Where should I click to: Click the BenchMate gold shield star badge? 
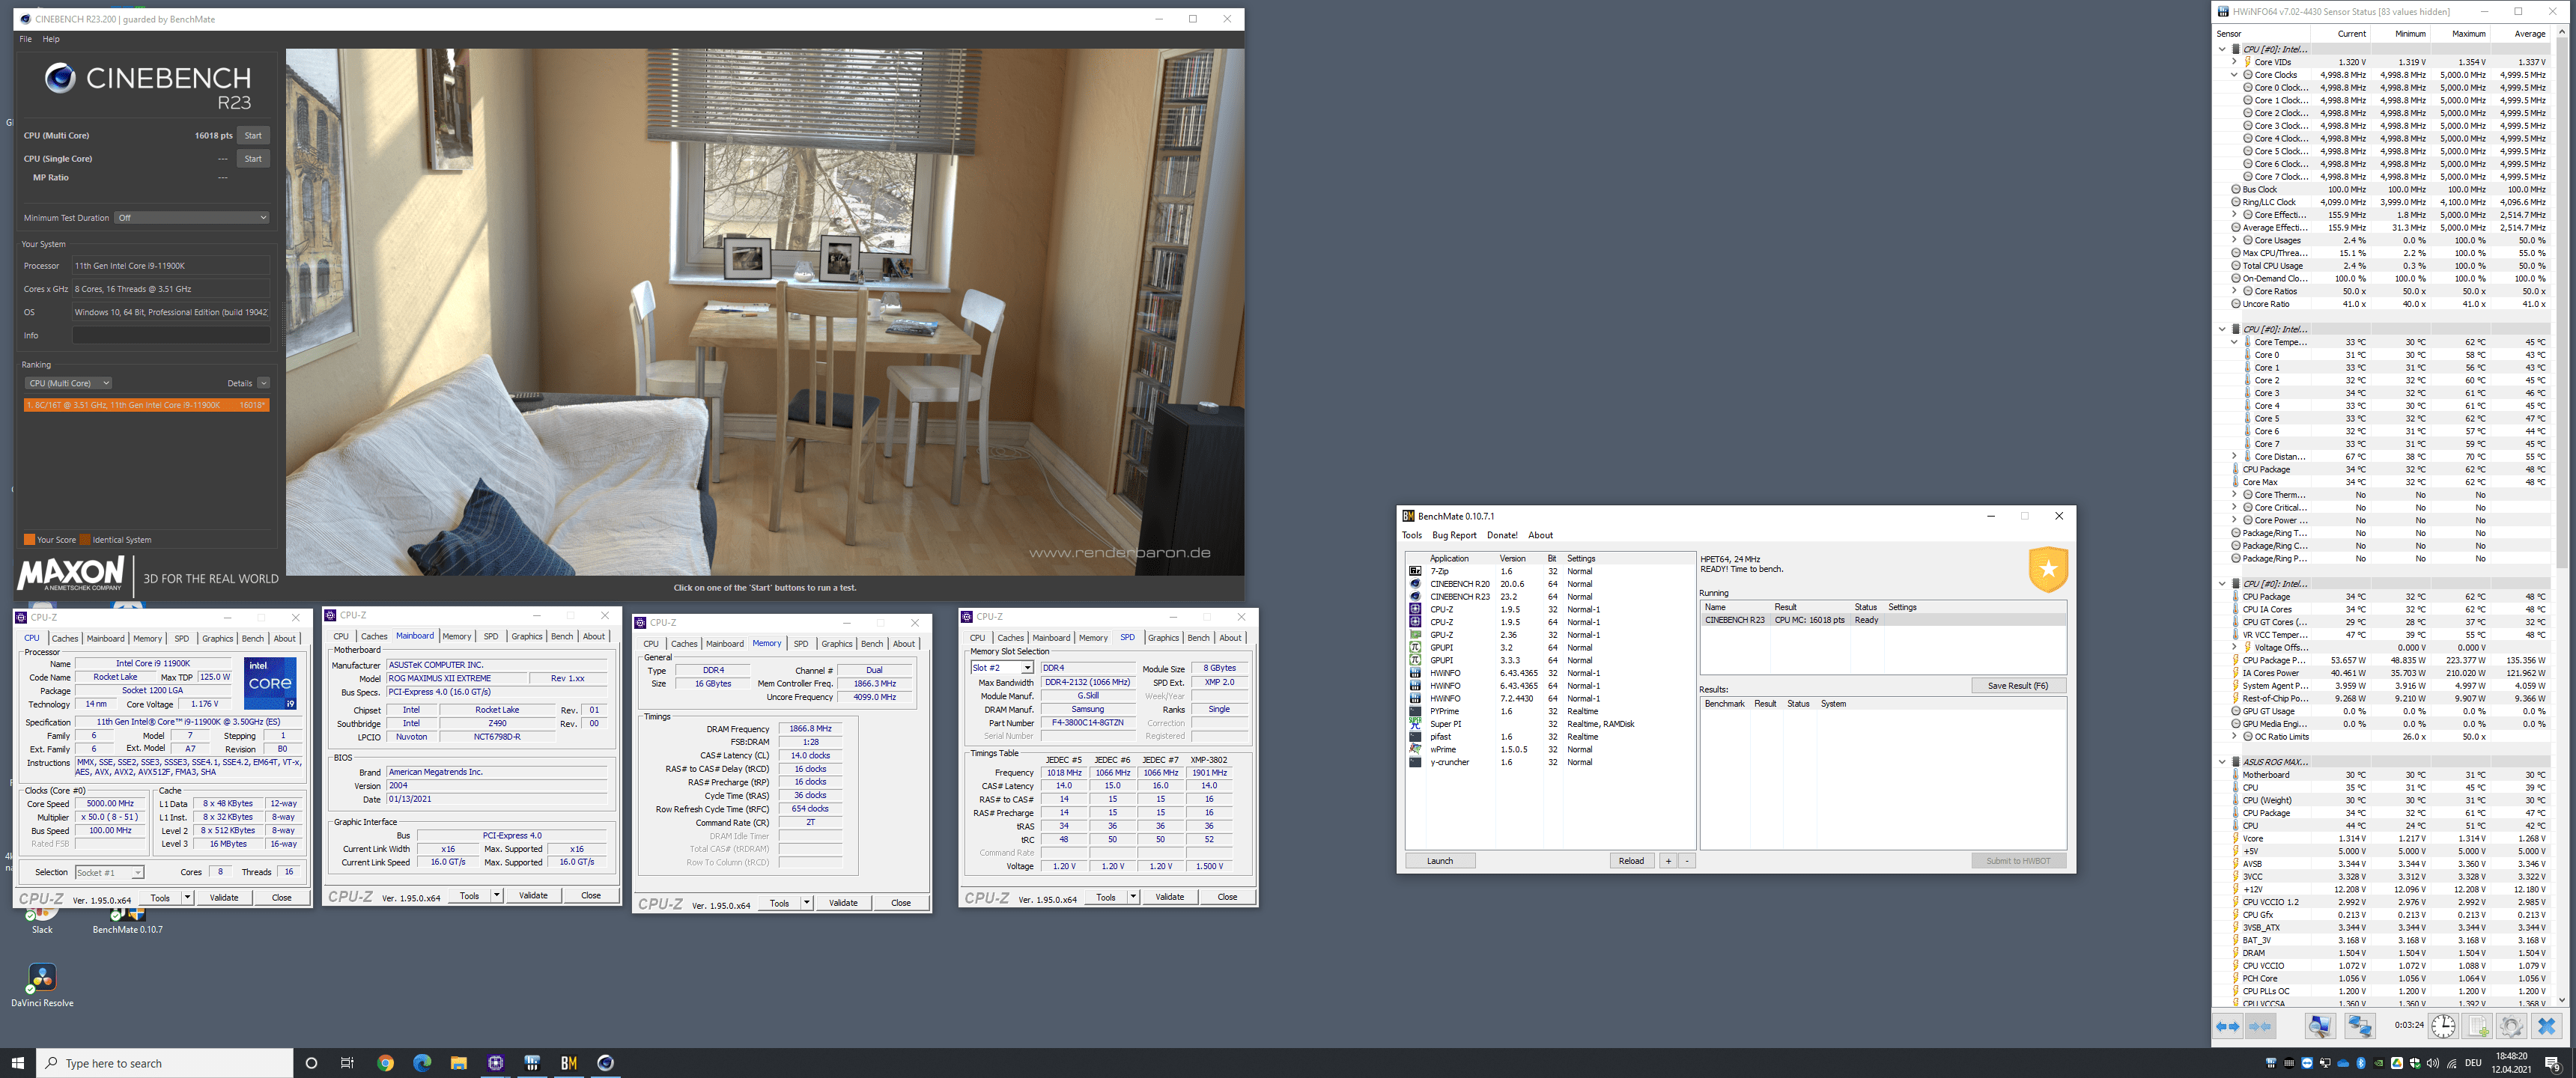pyautogui.click(x=2047, y=569)
